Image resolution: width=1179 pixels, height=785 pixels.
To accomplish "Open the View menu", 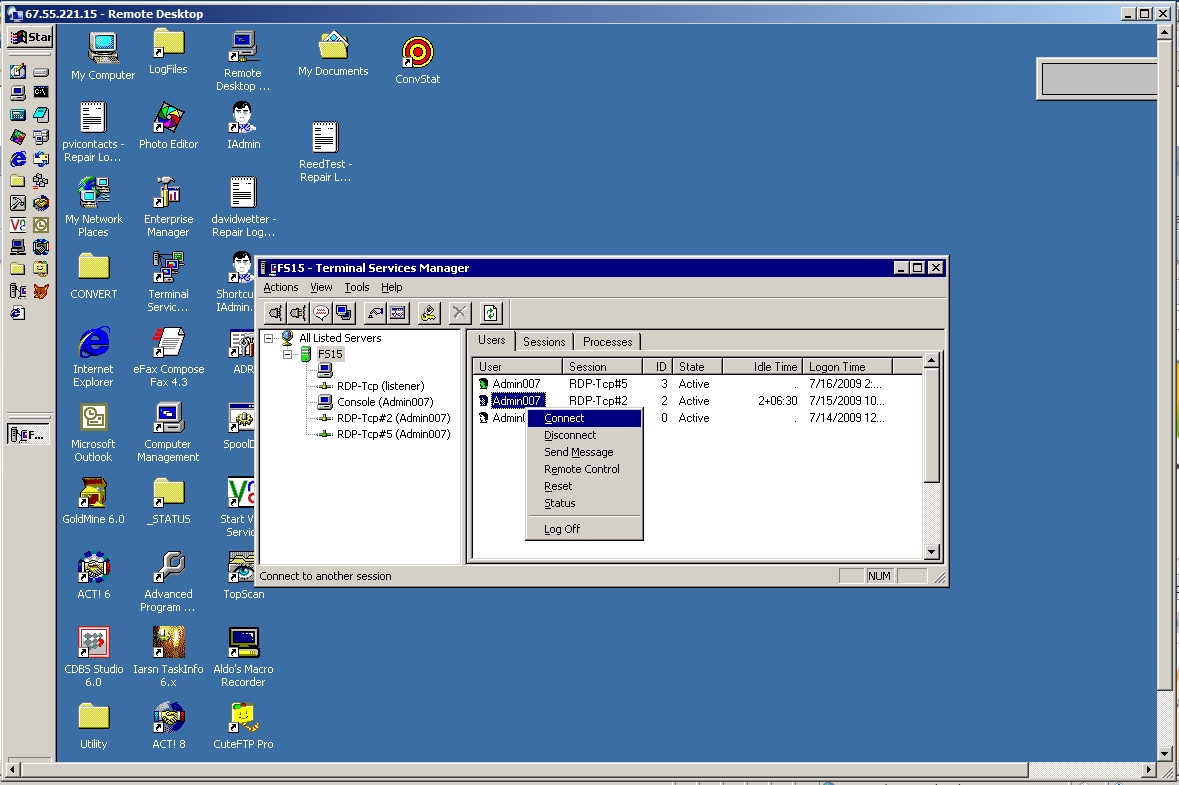I will click(321, 287).
